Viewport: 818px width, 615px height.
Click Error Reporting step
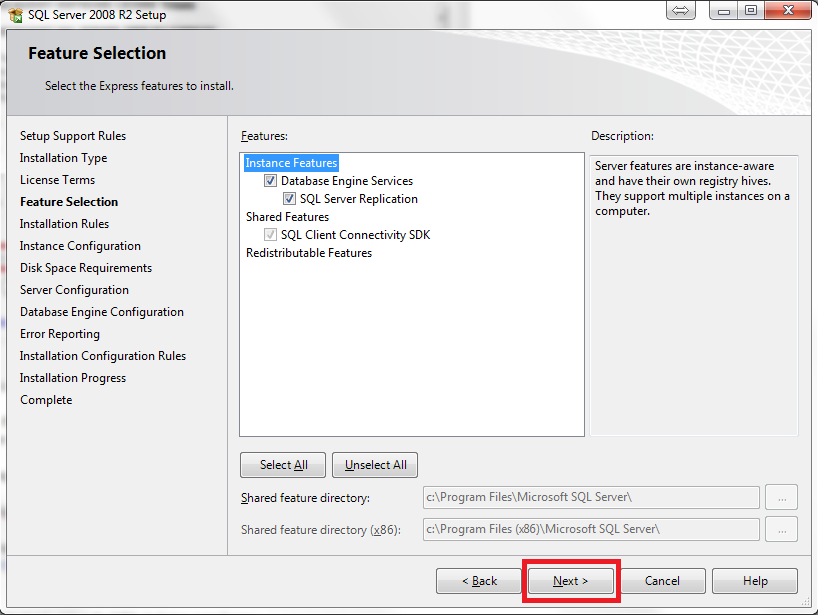point(59,334)
